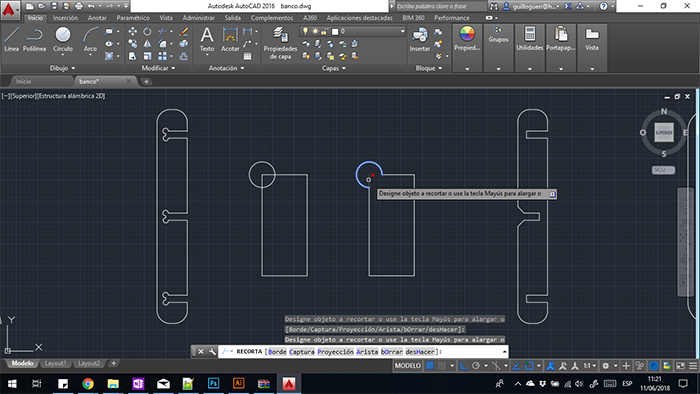Click the status bar customization hamburger icon
Image resolution: width=700 pixels, height=394 pixels.
(693, 366)
